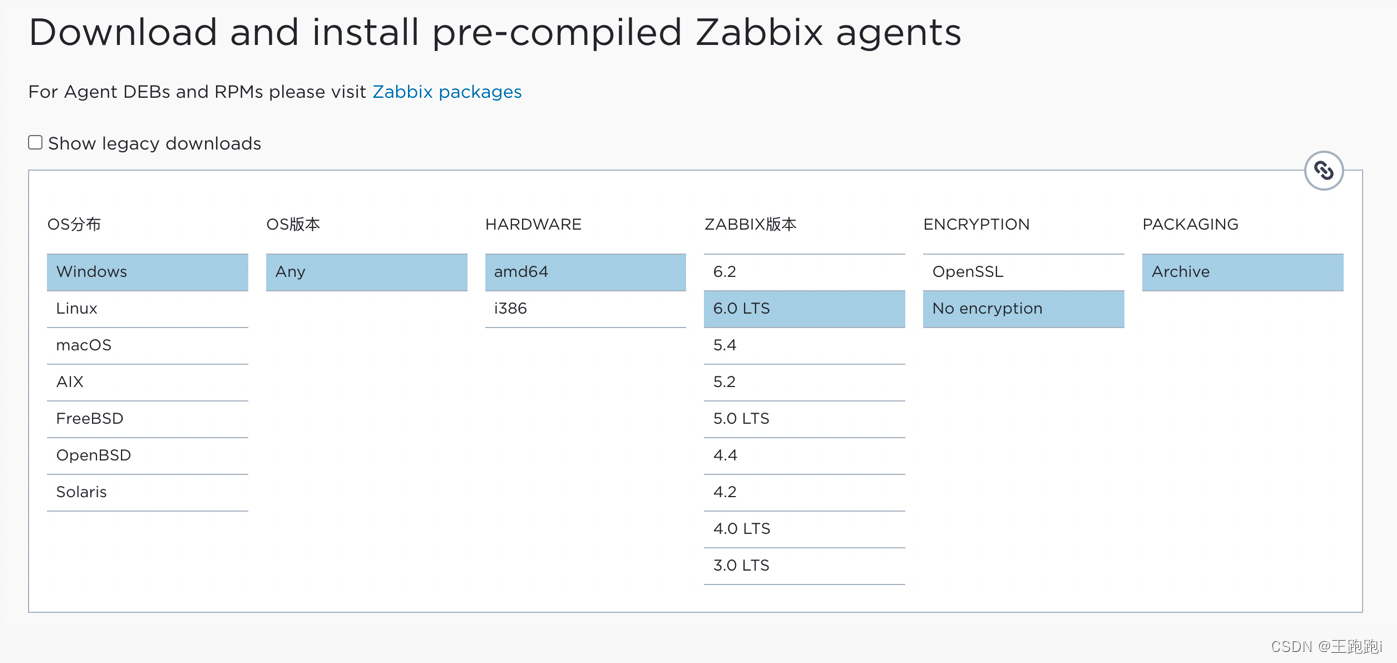Keep No encryption selected
Screen dimensions: 1397x663
coord(1023,308)
